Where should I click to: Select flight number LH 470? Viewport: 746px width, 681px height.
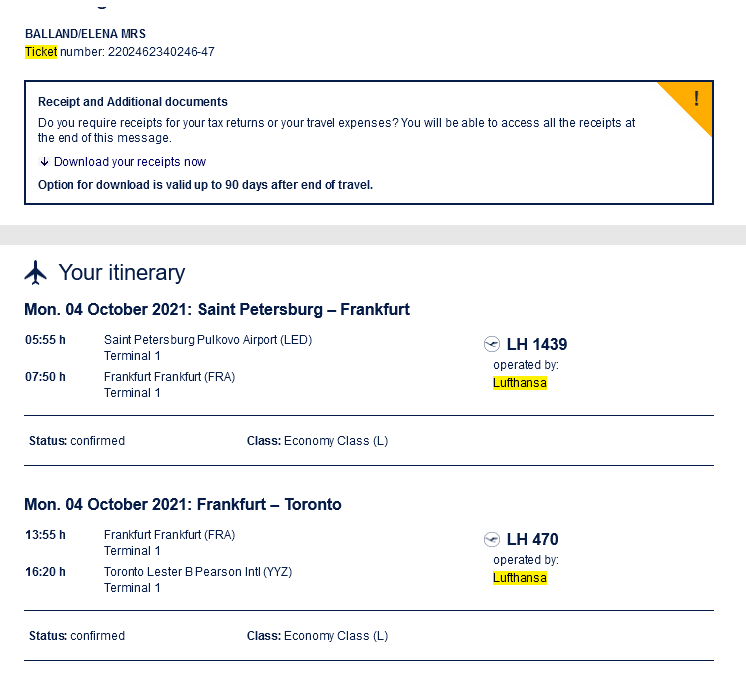pyautogui.click(x=532, y=539)
